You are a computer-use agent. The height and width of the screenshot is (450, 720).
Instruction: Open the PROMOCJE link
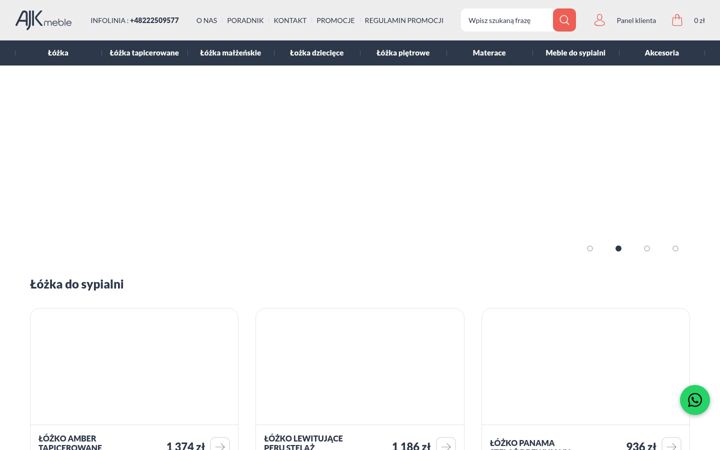(335, 21)
